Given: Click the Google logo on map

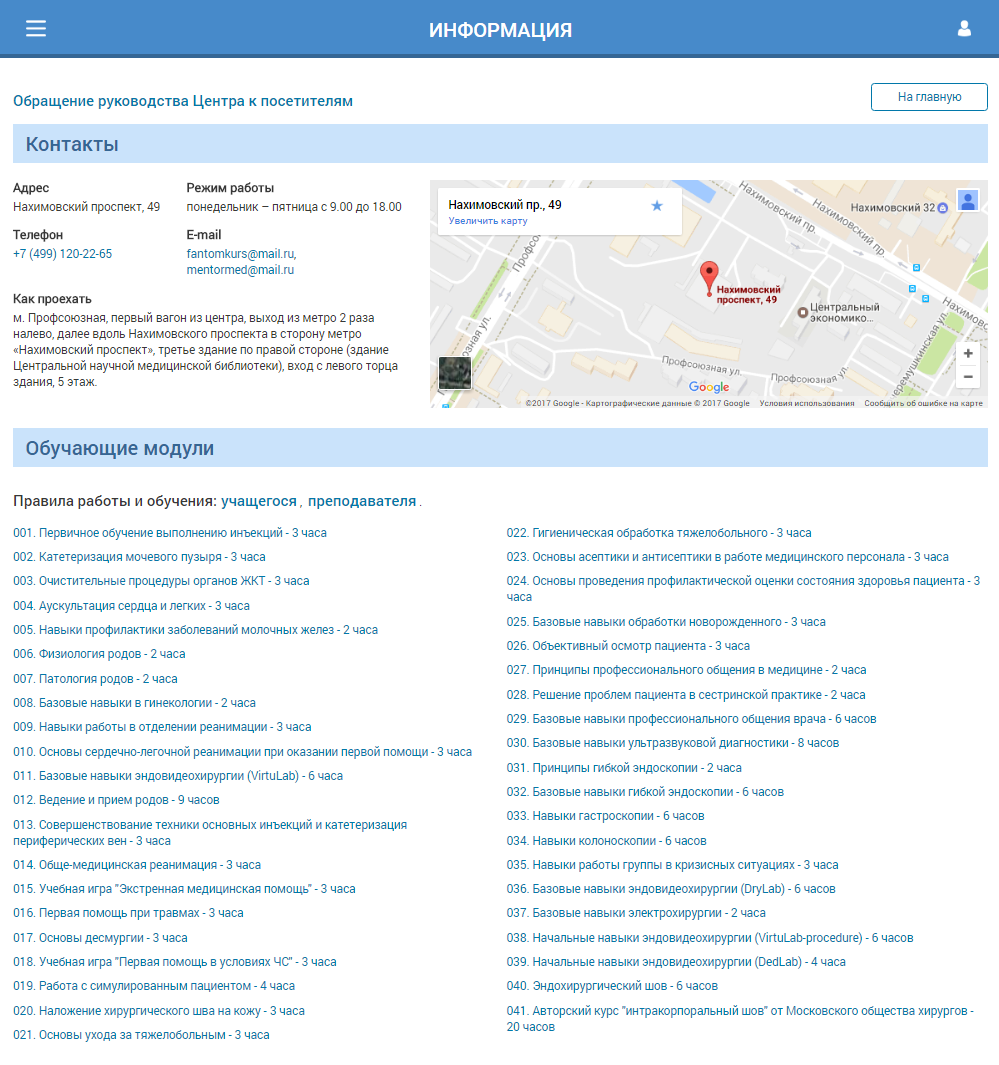Looking at the screenshot, I should (708, 388).
